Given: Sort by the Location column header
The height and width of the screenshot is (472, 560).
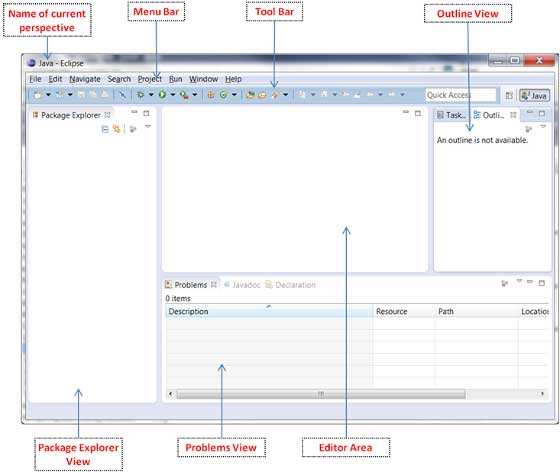Looking at the screenshot, I should coord(534,311).
